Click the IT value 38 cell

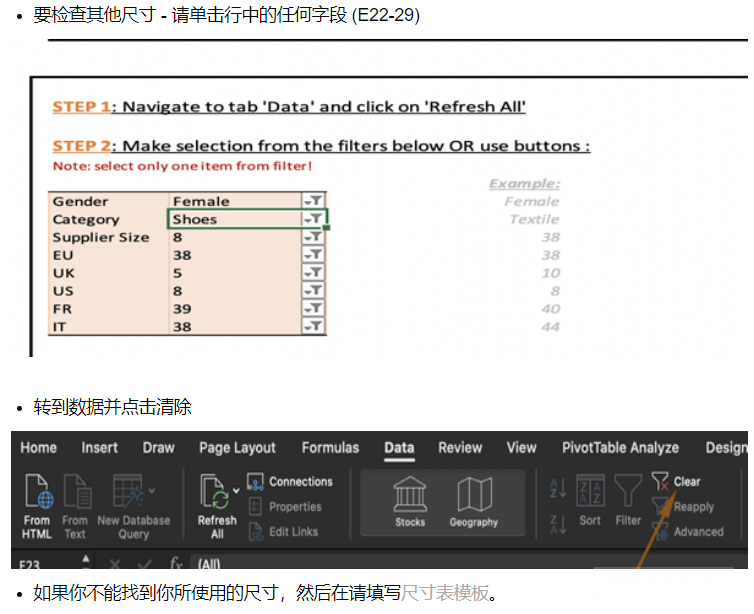click(x=235, y=326)
